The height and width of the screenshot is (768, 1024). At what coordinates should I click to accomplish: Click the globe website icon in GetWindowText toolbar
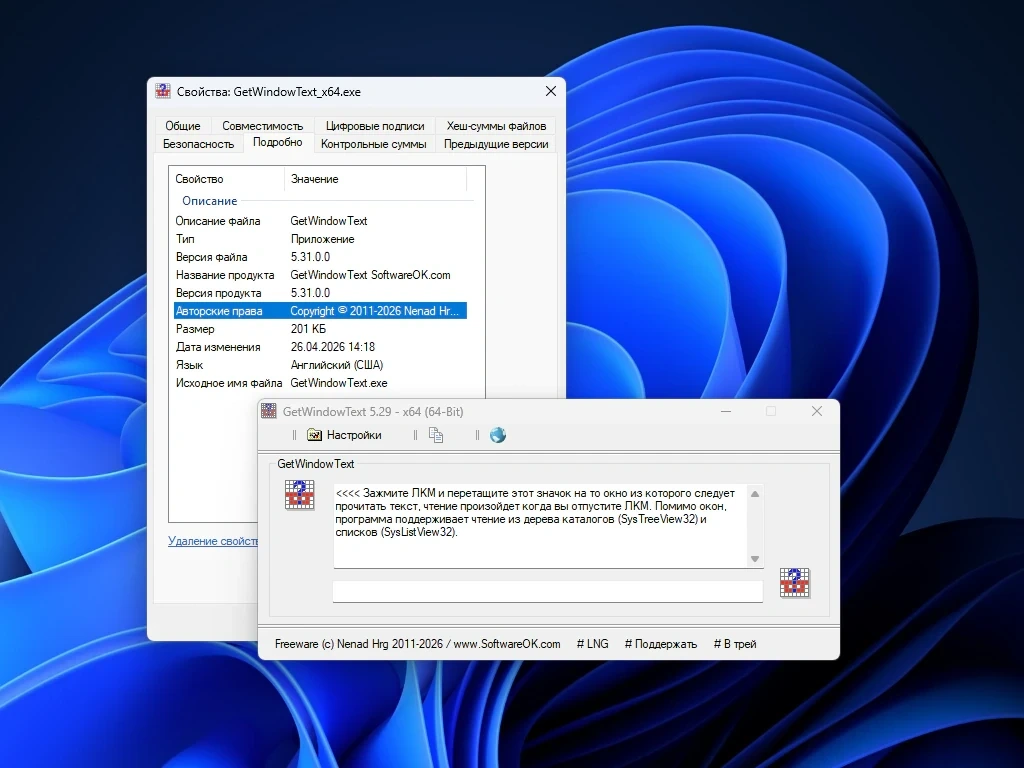tap(498, 435)
